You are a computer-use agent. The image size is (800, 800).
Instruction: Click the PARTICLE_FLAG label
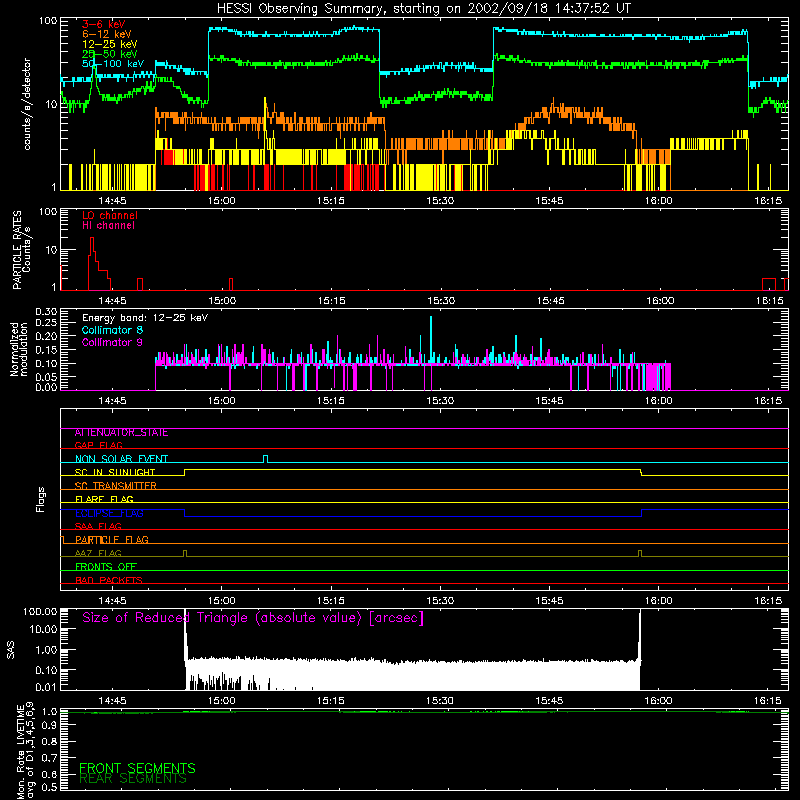pos(112,539)
